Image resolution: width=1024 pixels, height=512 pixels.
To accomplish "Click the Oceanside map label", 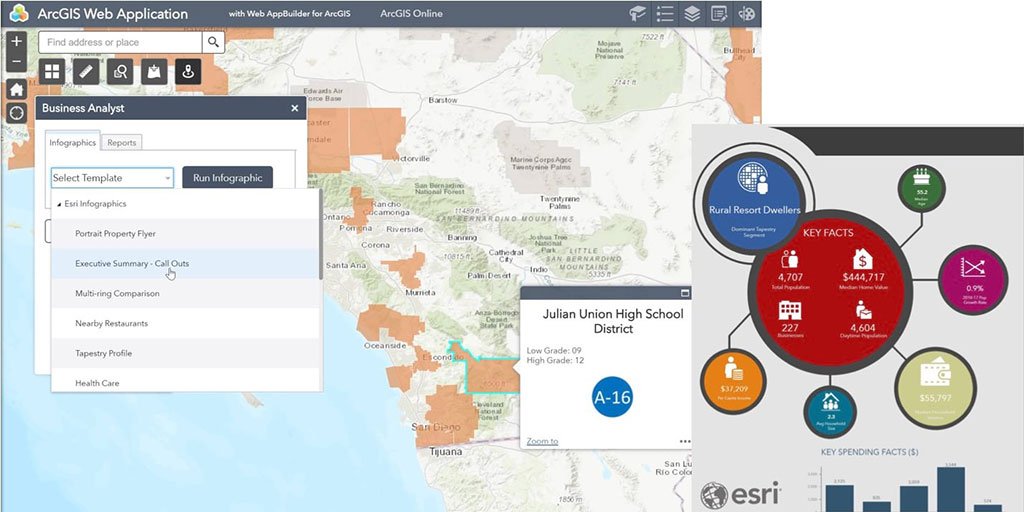I will [x=385, y=345].
